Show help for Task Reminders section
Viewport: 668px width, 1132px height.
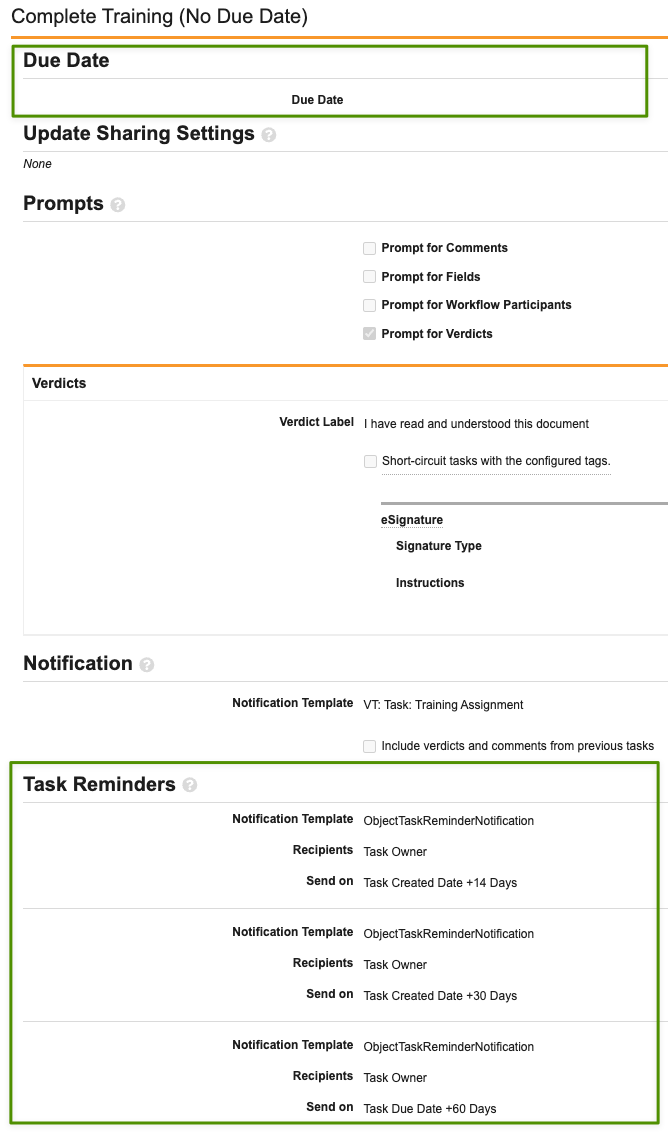click(x=190, y=786)
